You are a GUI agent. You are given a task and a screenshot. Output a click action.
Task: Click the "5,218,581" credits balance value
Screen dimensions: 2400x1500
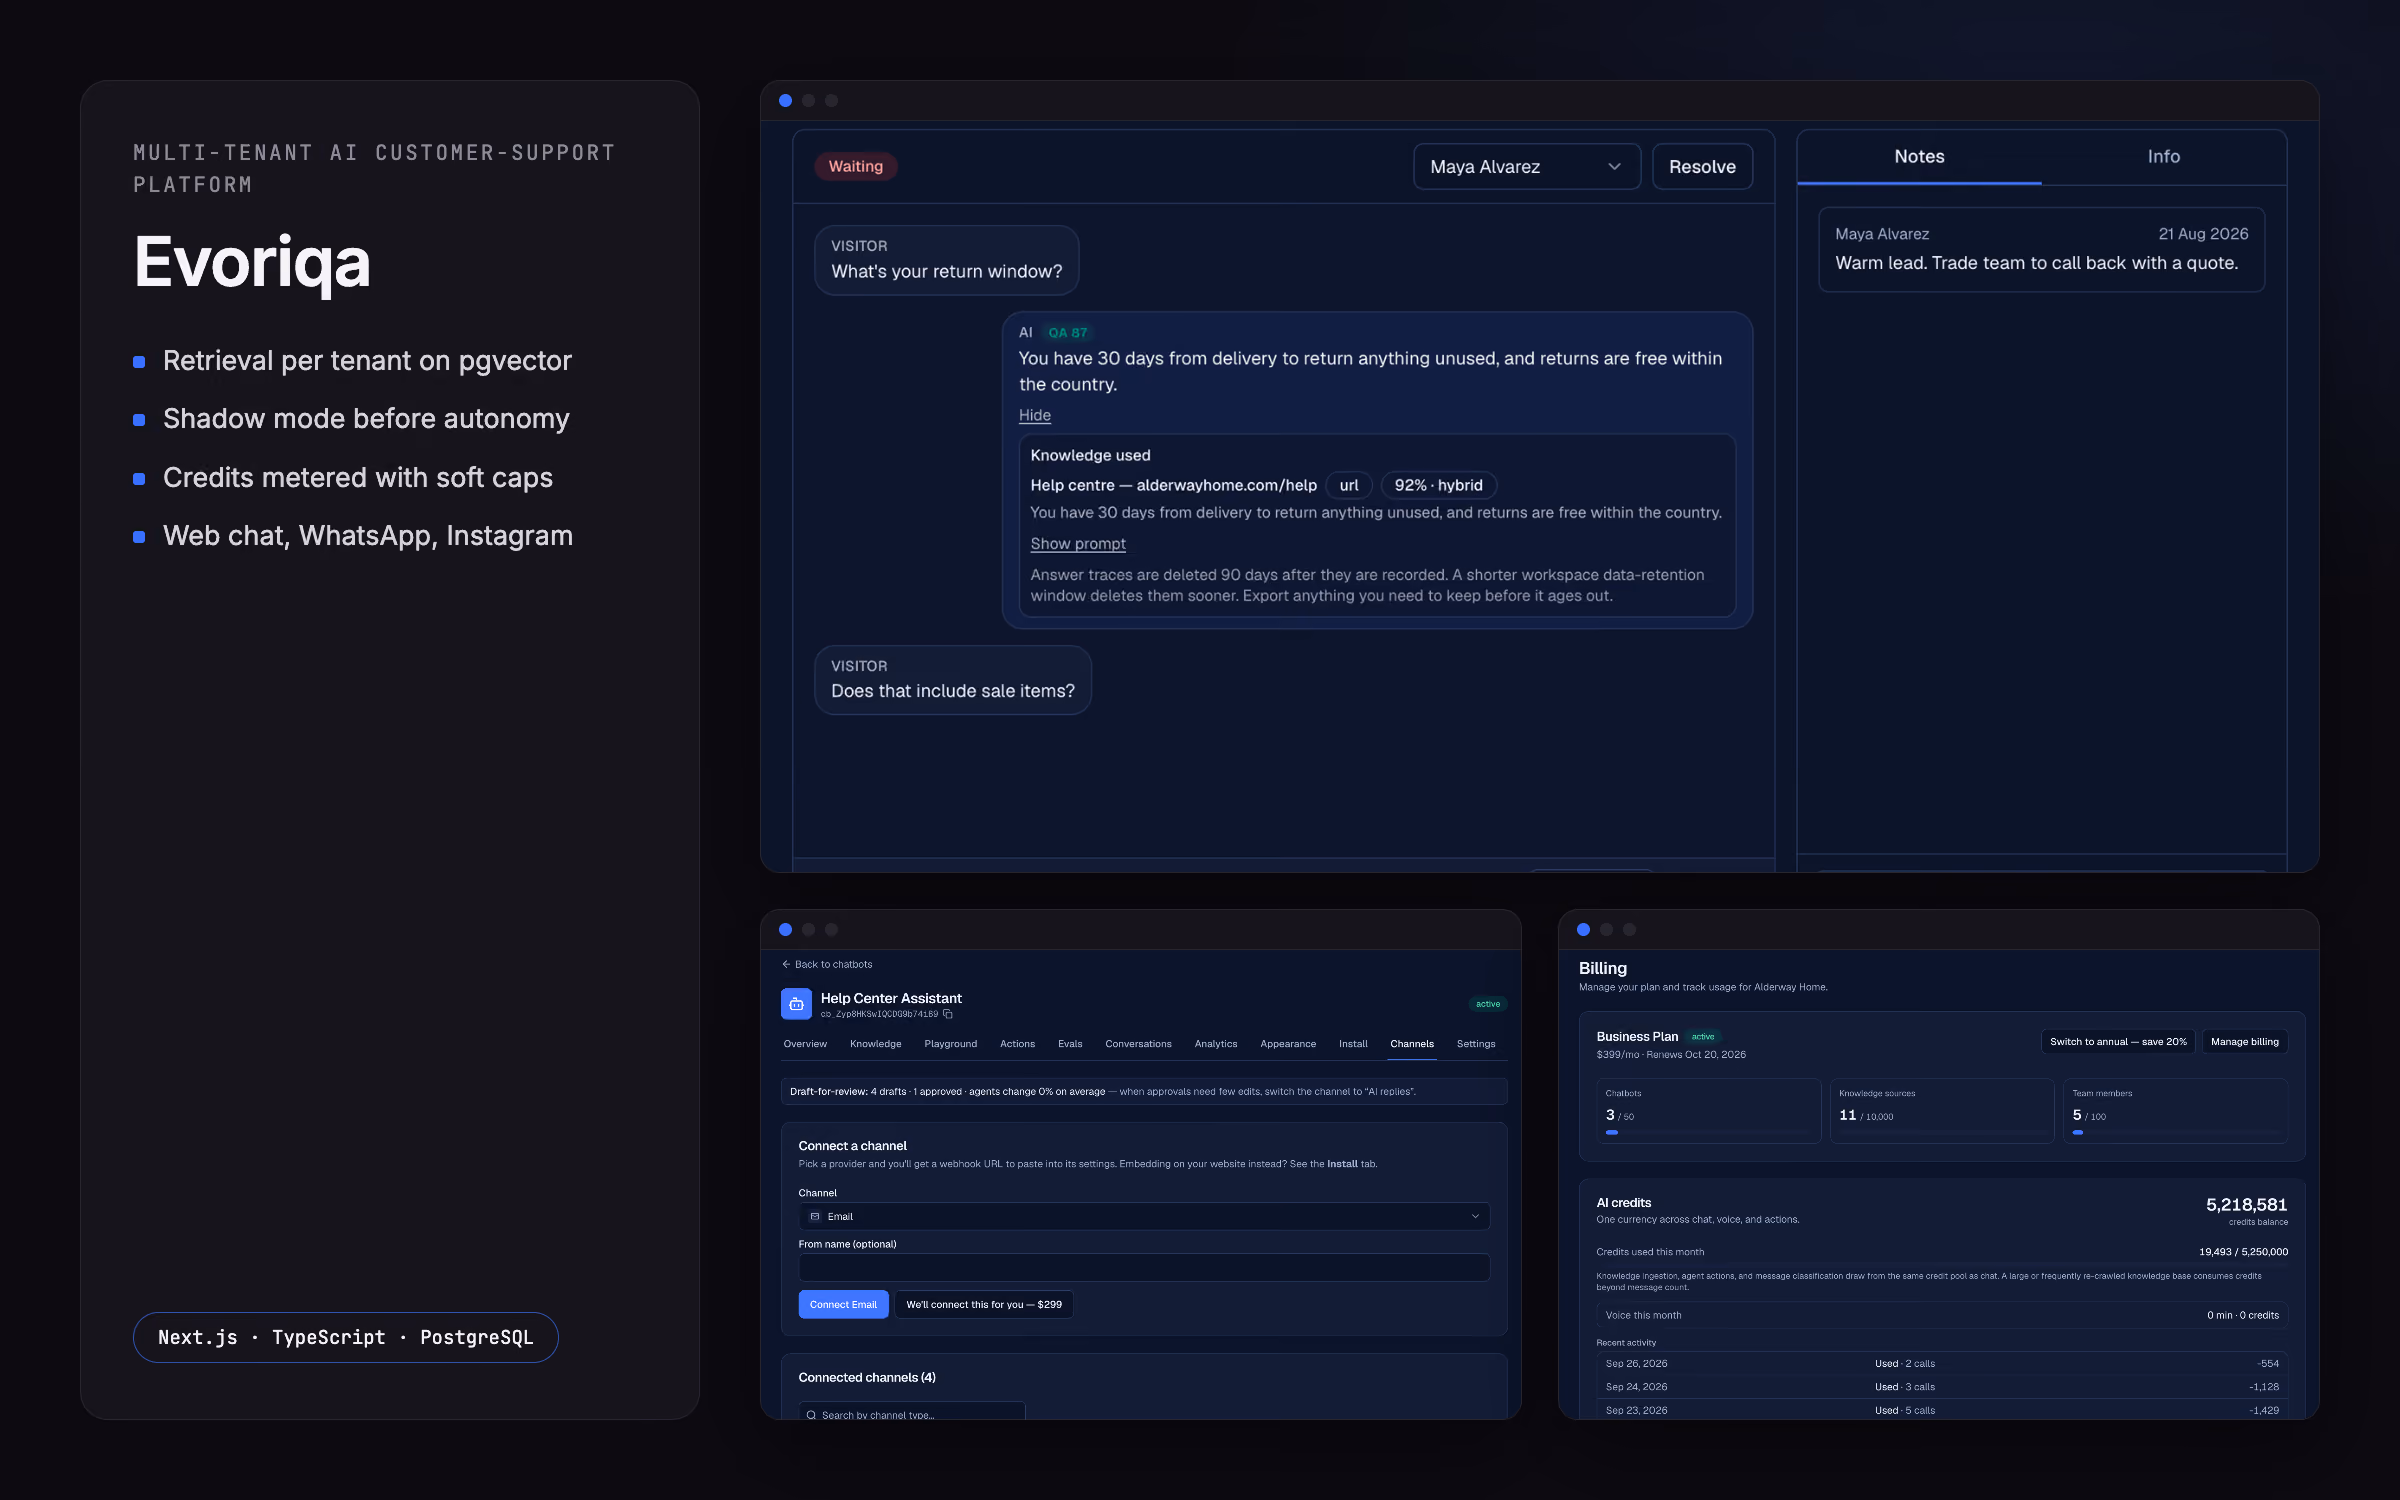2246,1205
